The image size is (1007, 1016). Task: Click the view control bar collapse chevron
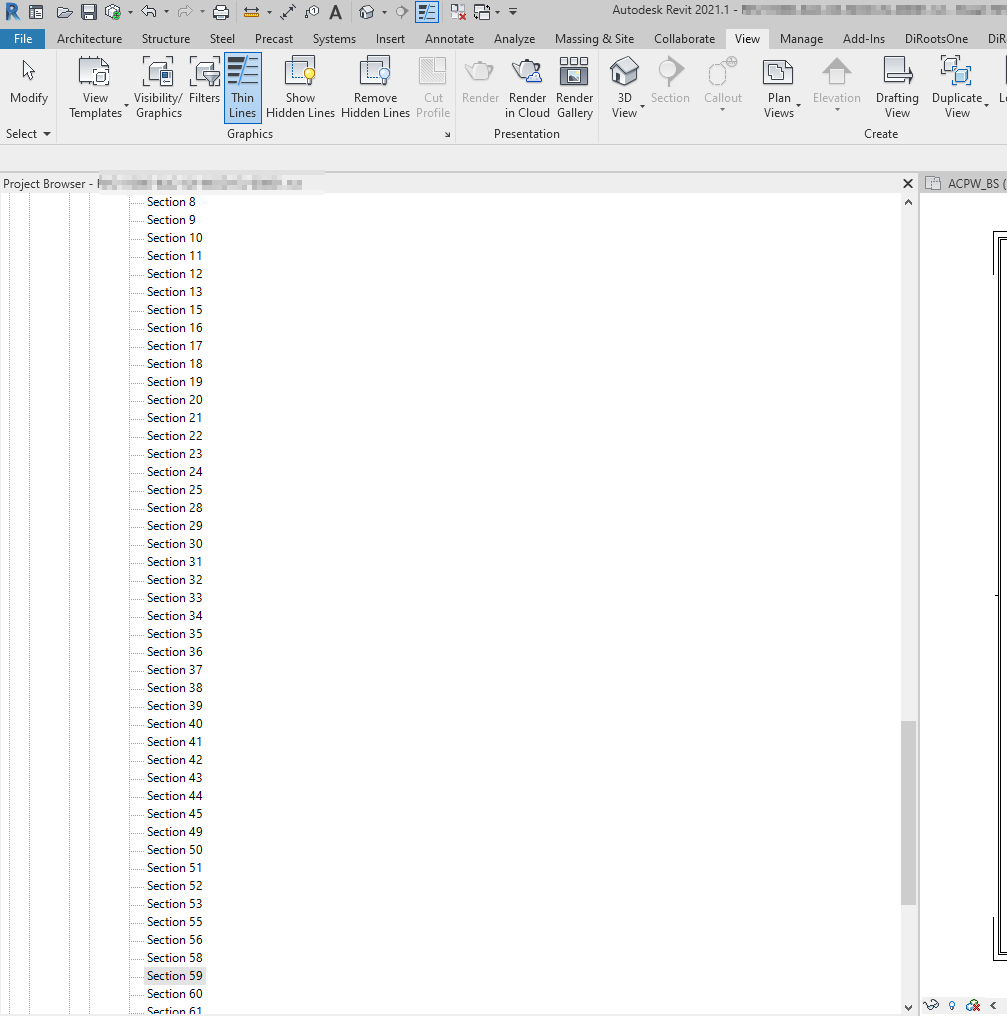[993, 1006]
